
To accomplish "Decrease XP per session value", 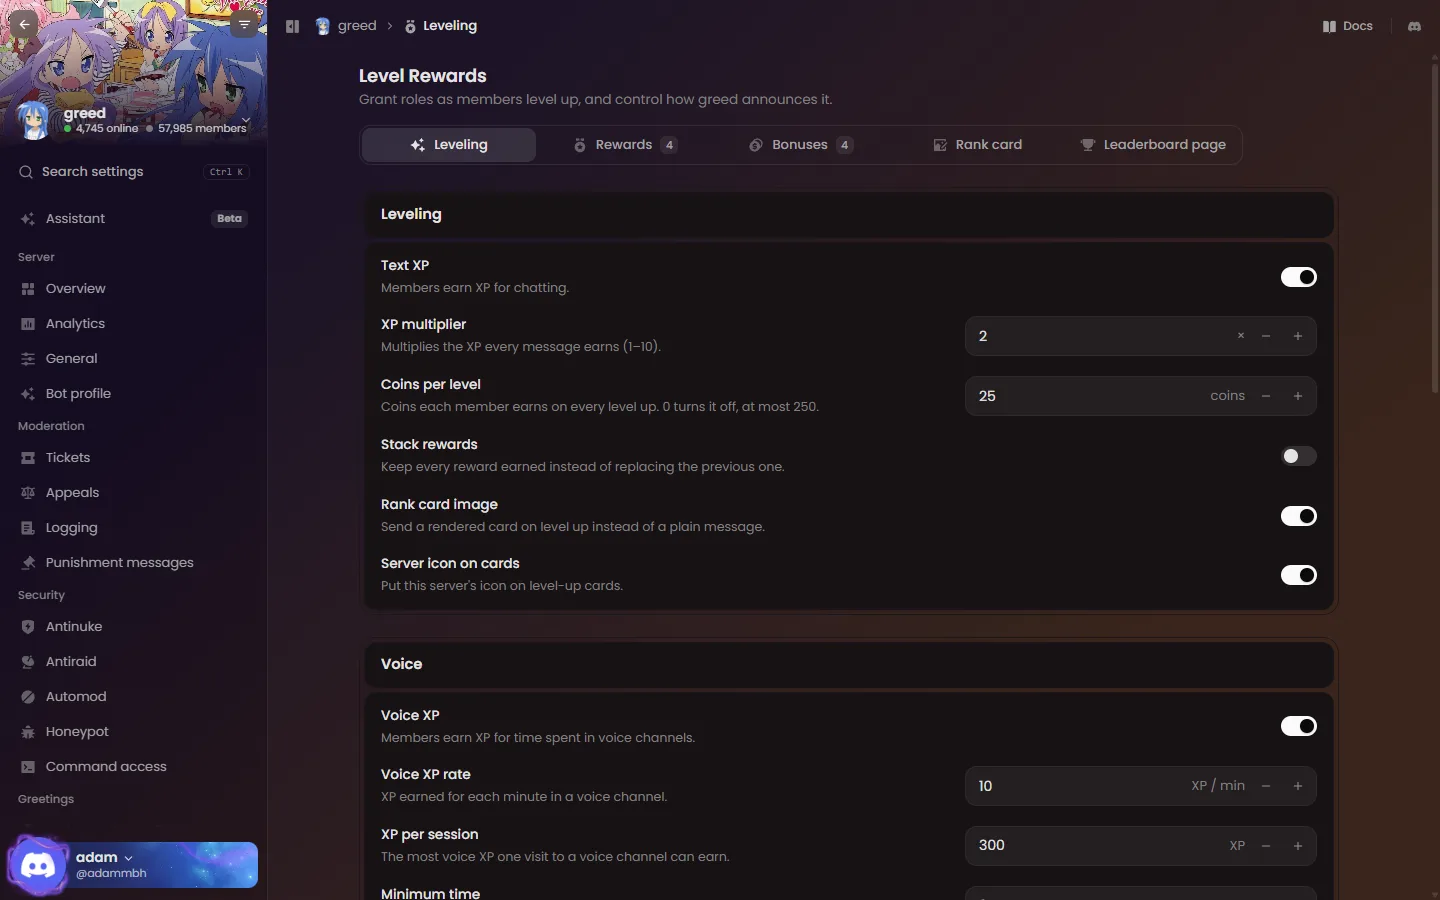I will 1266,846.
